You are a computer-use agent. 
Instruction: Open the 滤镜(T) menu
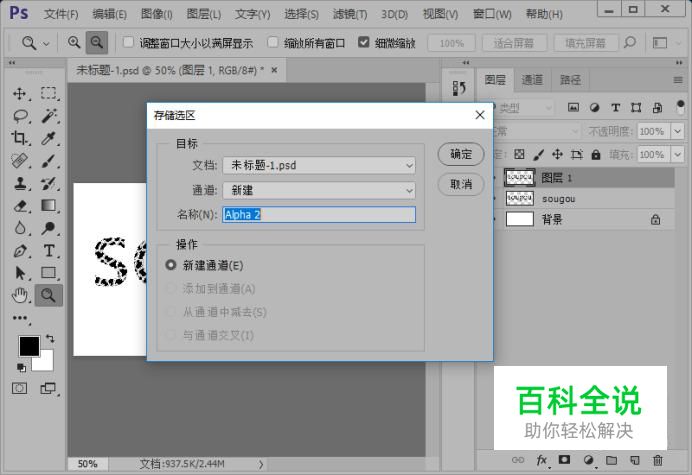click(x=350, y=14)
